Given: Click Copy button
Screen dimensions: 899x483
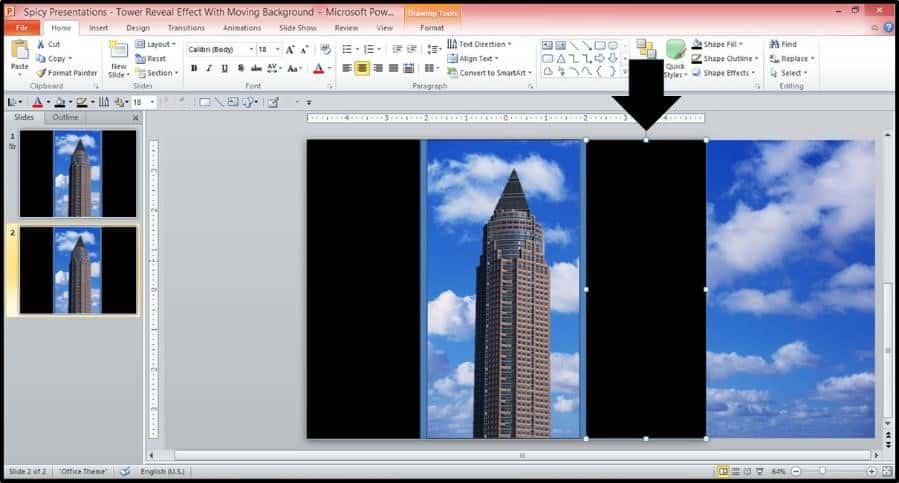Looking at the screenshot, I should (x=54, y=59).
